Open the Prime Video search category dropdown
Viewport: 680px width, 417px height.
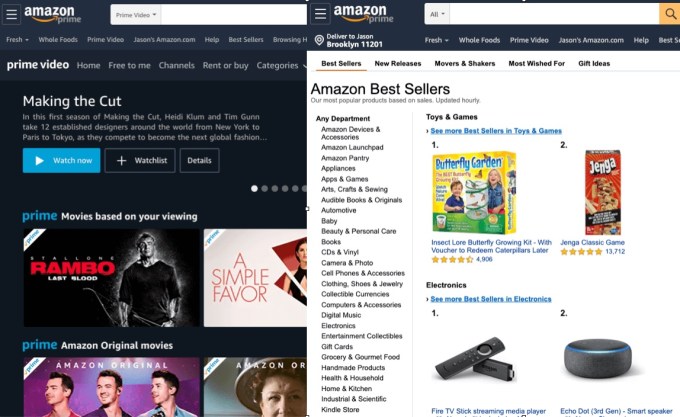[136, 15]
